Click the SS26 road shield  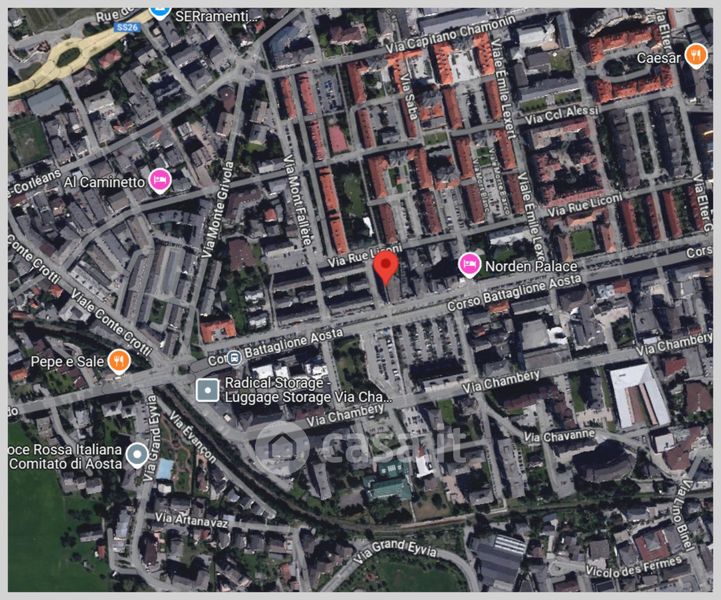tap(126, 27)
